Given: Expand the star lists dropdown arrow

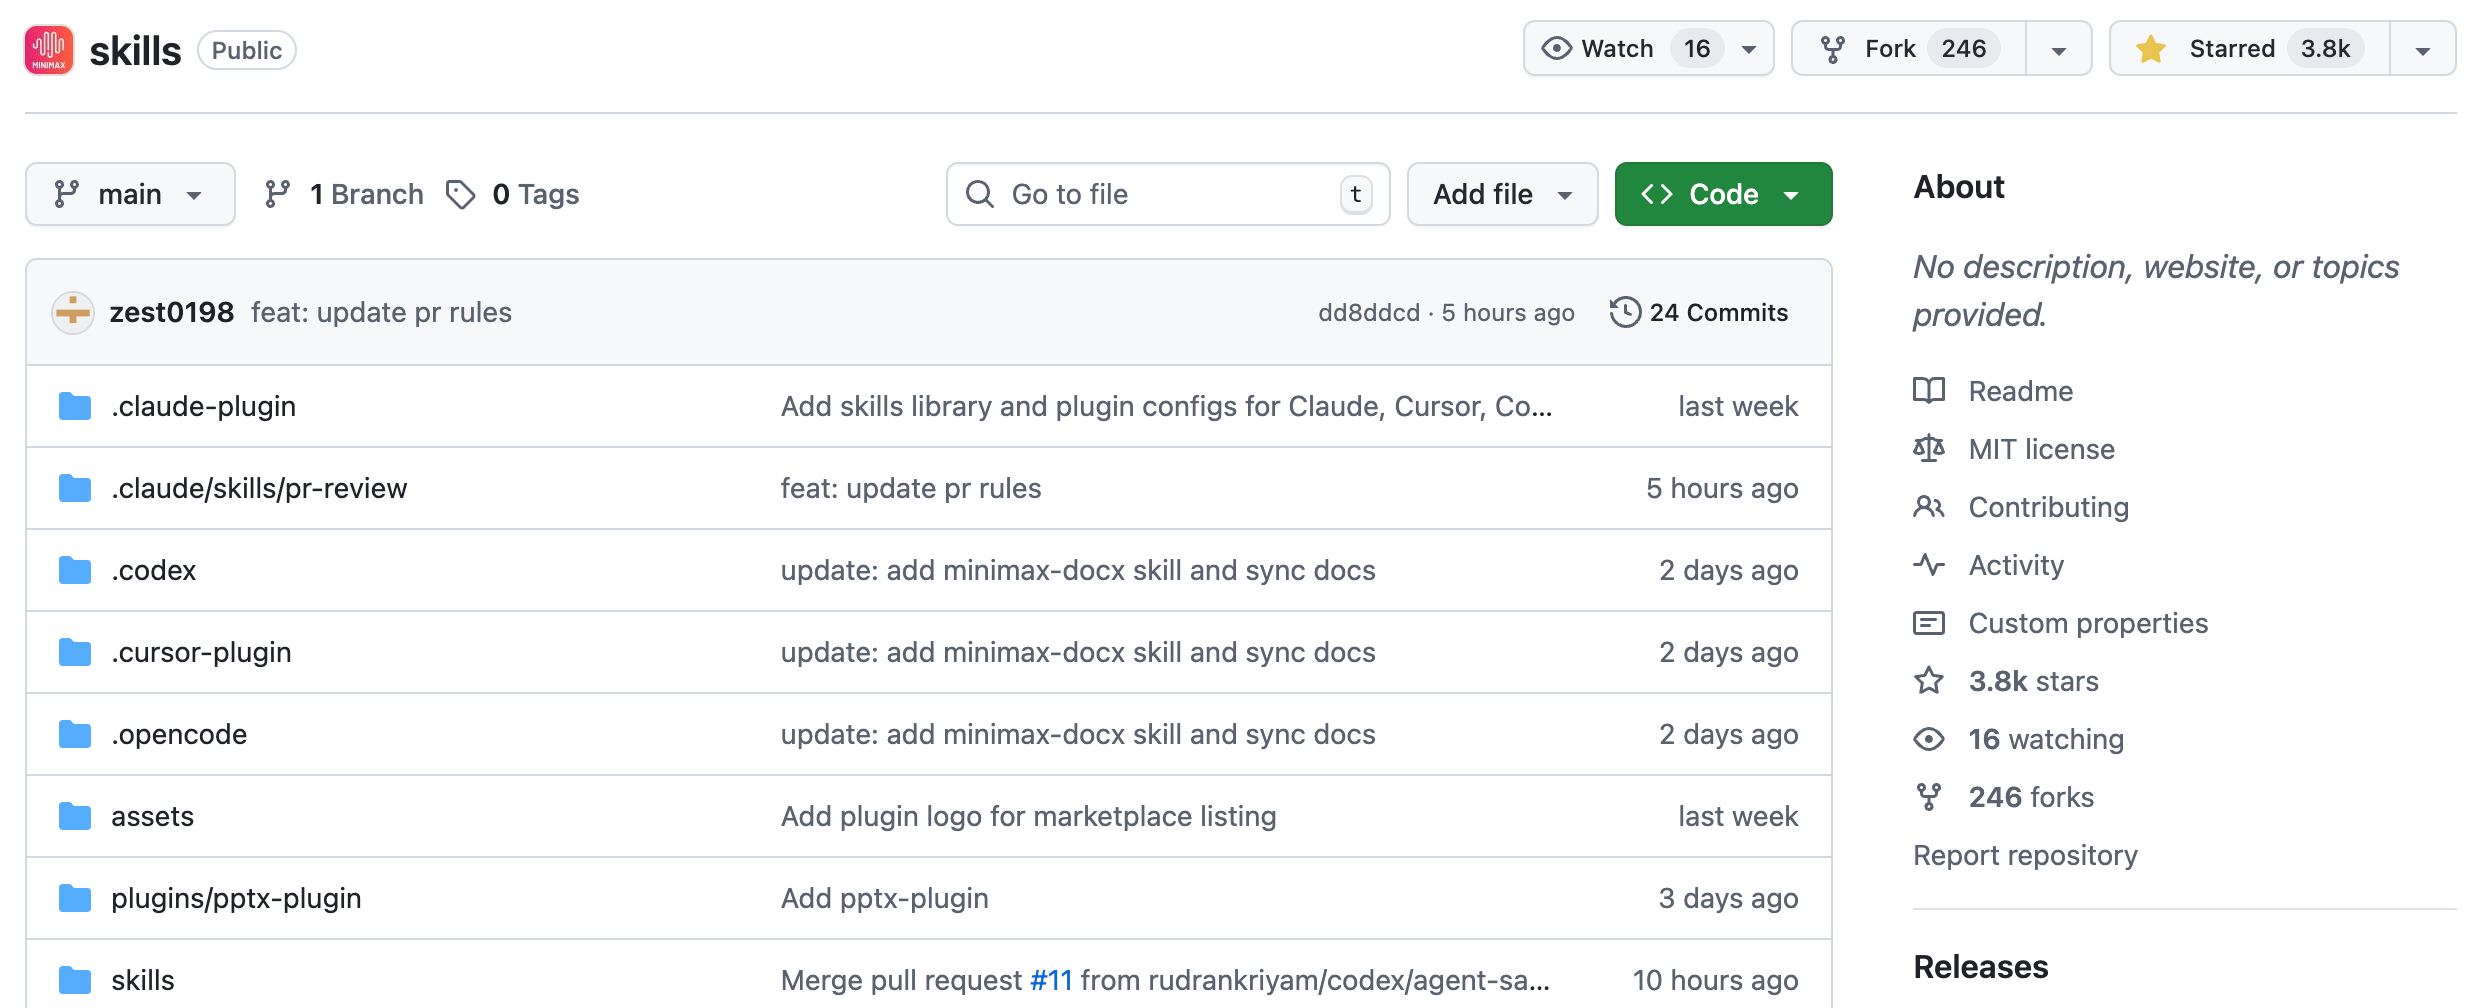Looking at the screenshot, I should point(2422,50).
